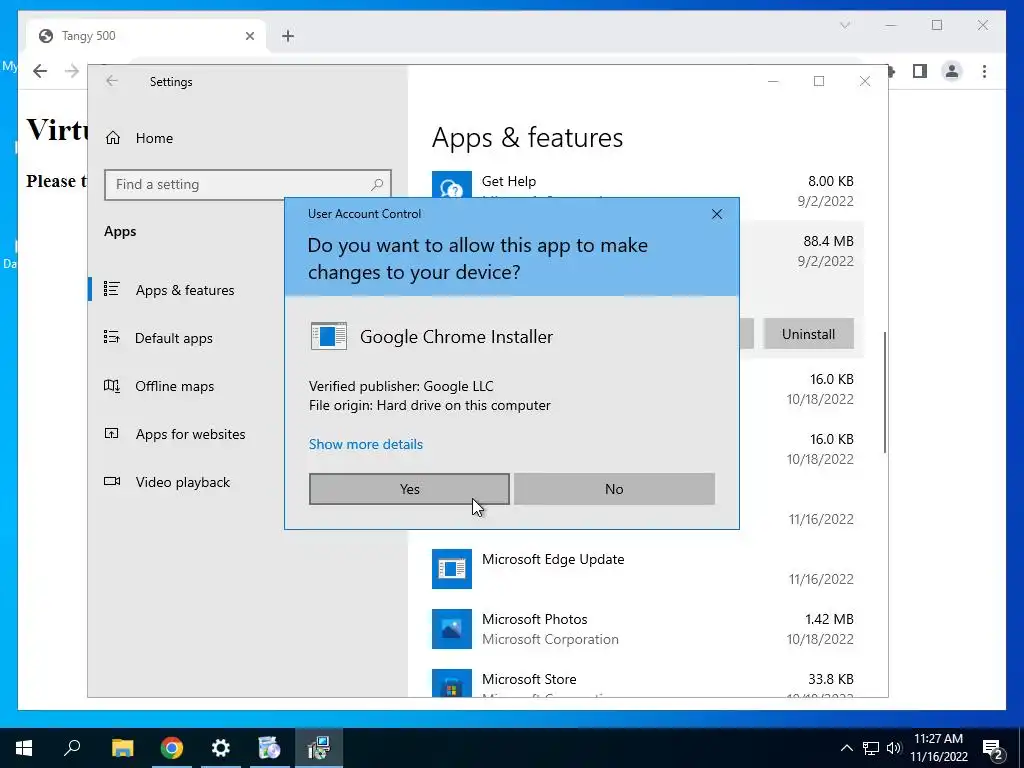Click Chrome back navigation arrow

tap(40, 71)
